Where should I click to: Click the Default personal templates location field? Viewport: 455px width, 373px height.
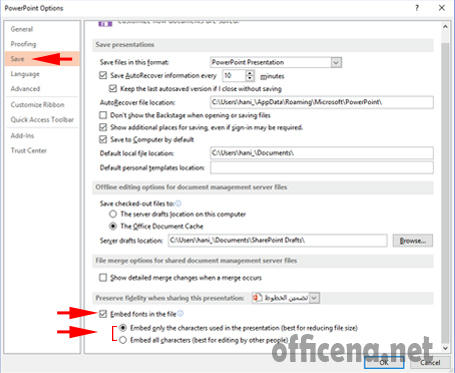[x=322, y=168]
